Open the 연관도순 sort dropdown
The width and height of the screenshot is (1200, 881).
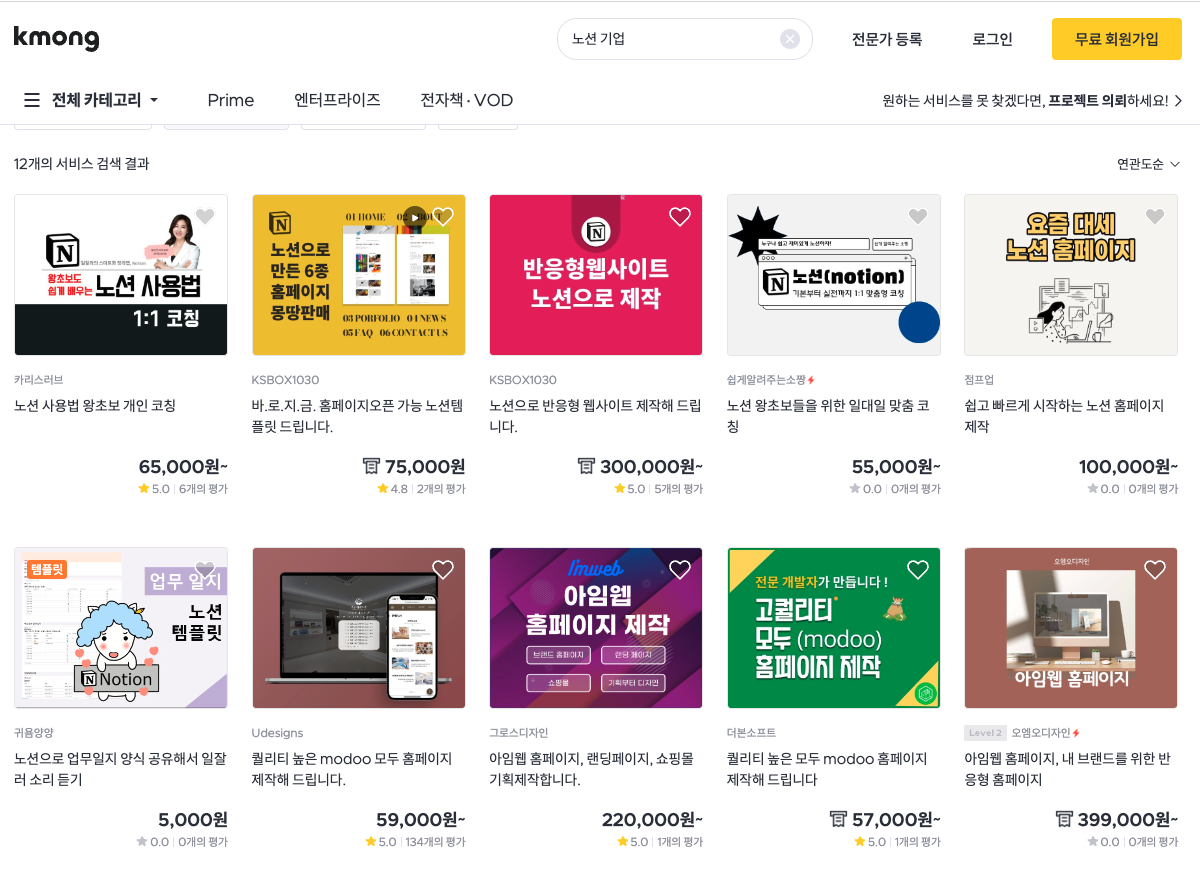tap(1148, 164)
